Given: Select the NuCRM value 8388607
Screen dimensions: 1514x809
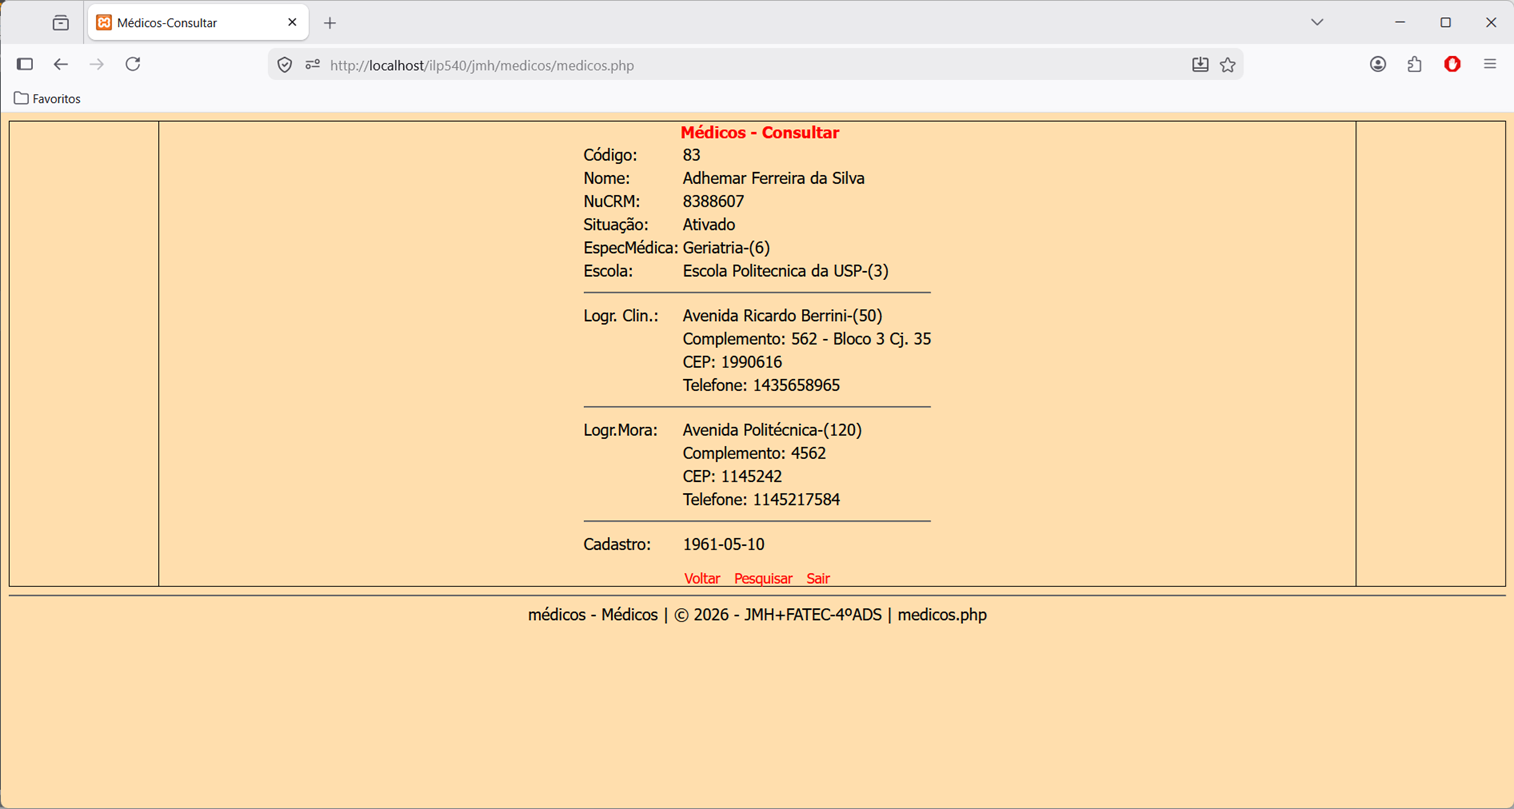Looking at the screenshot, I should (x=714, y=201).
